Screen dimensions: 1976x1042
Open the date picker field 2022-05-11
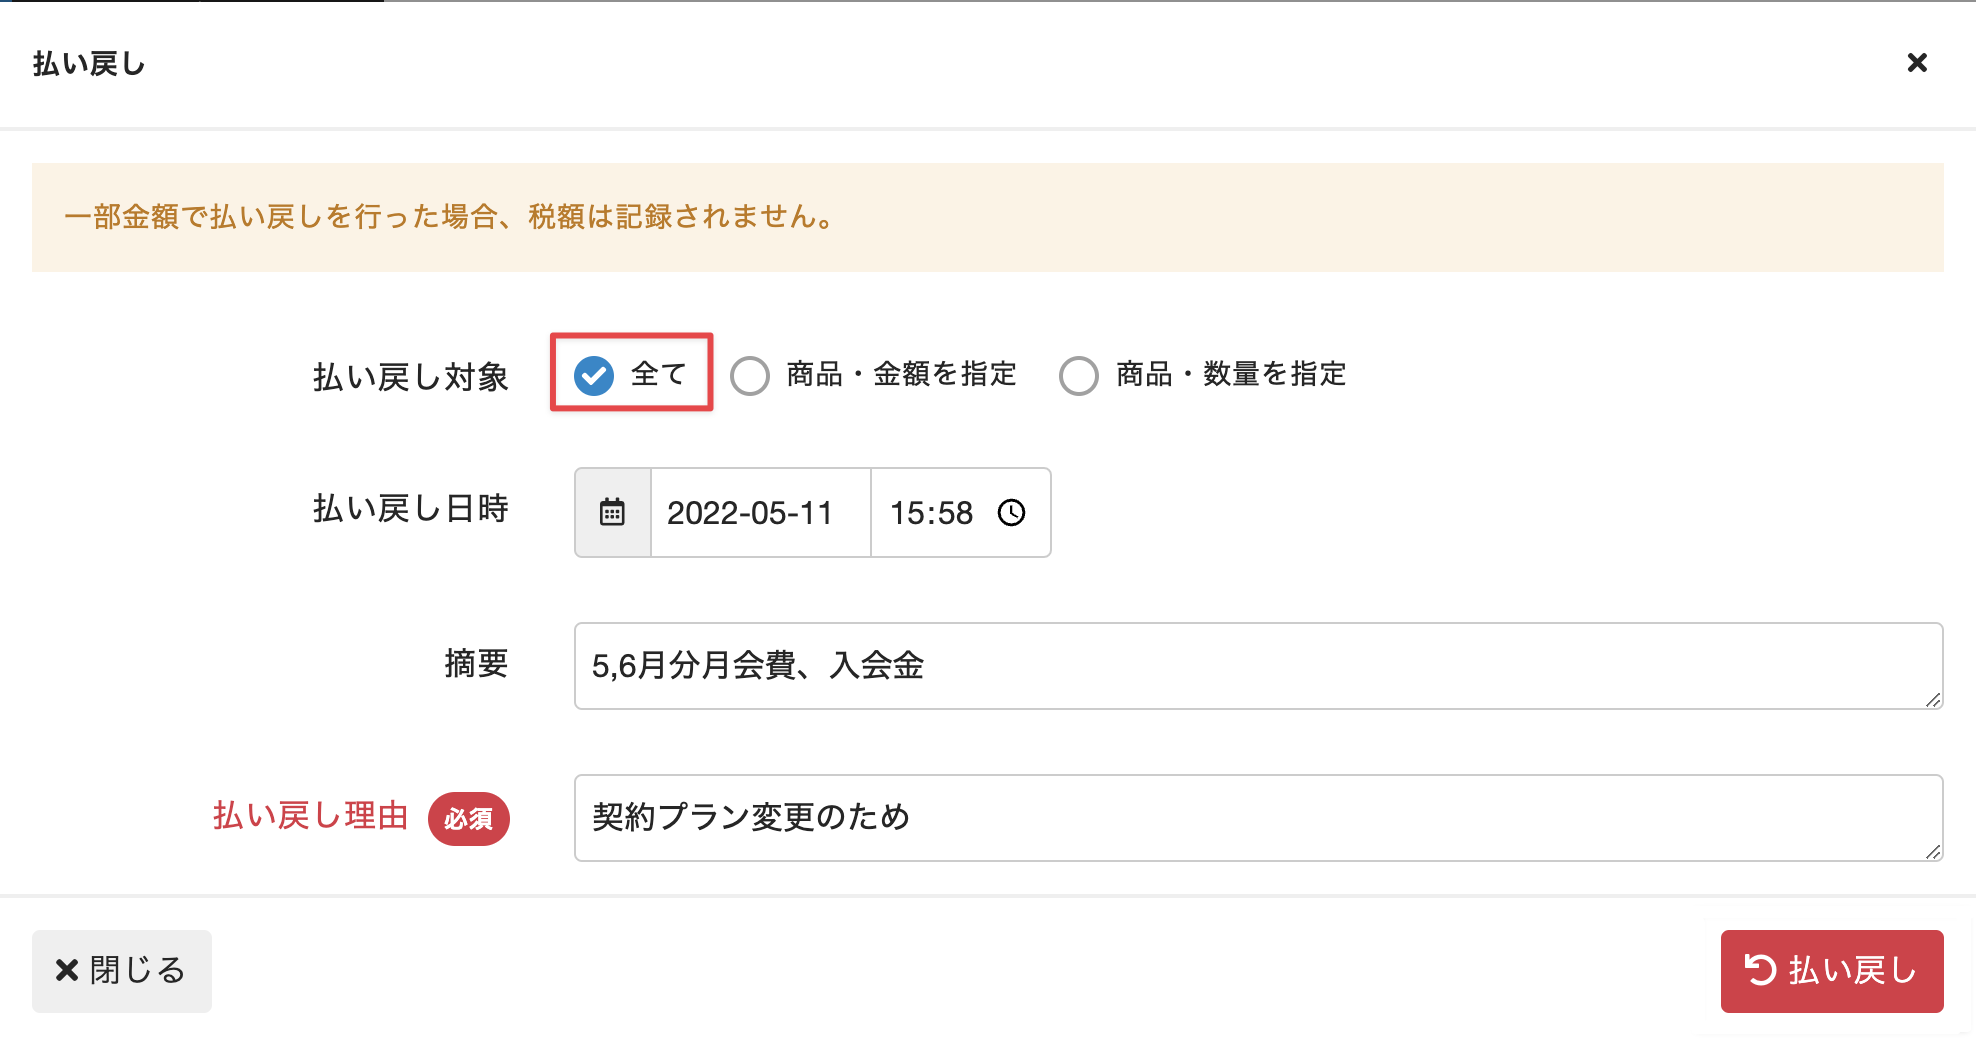pyautogui.click(x=761, y=512)
